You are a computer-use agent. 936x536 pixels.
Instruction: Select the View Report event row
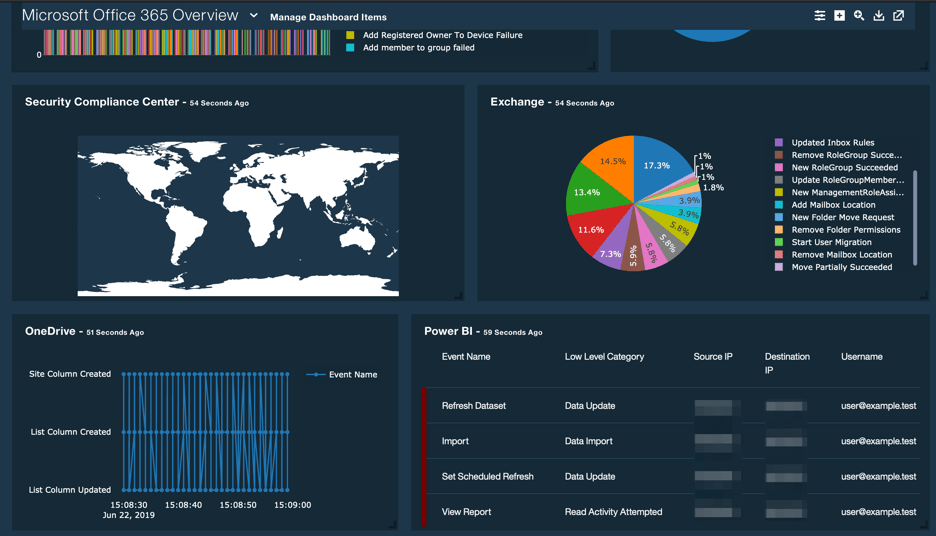[x=670, y=512]
